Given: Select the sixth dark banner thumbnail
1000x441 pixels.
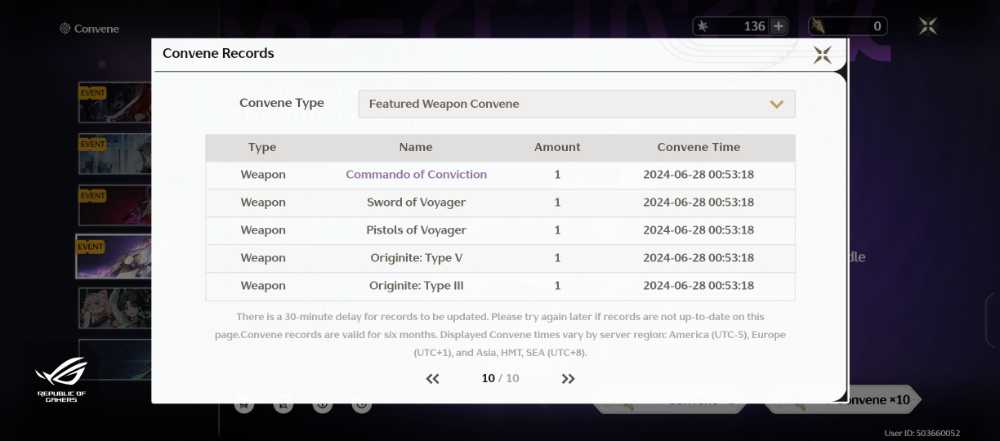Looking at the screenshot, I should click(115, 359).
